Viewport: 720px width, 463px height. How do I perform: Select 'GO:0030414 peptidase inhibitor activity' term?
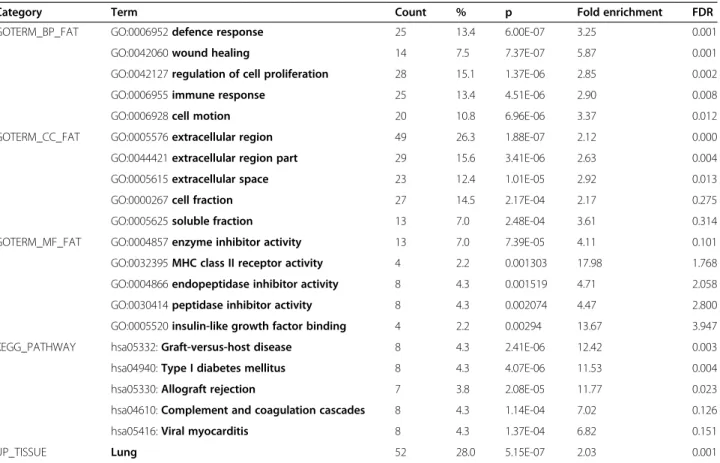(x=211, y=305)
